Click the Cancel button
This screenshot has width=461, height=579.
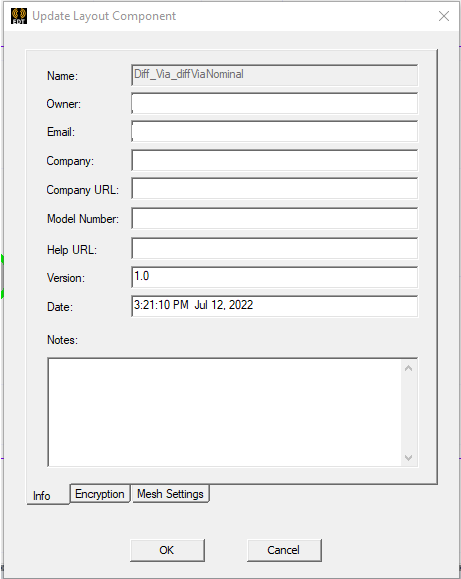(284, 550)
